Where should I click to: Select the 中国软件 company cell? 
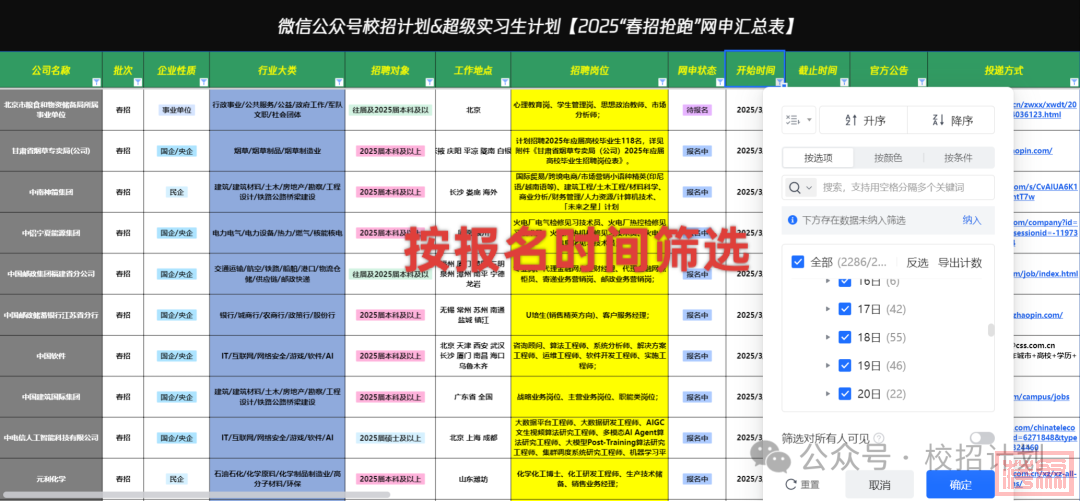[51, 356]
